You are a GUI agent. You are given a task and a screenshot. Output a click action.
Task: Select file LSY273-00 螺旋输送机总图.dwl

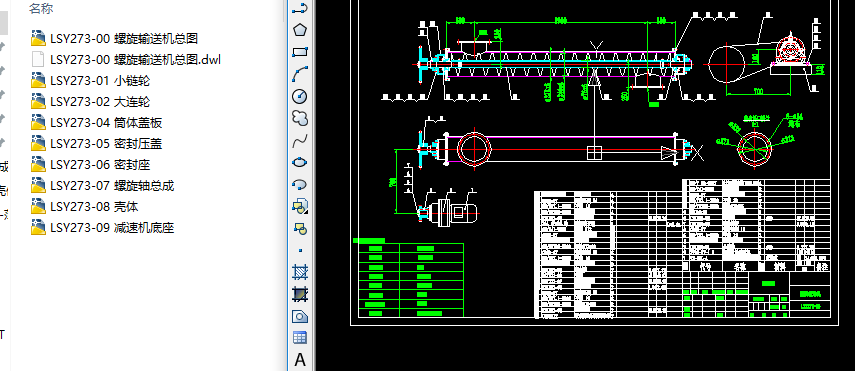tap(126, 59)
